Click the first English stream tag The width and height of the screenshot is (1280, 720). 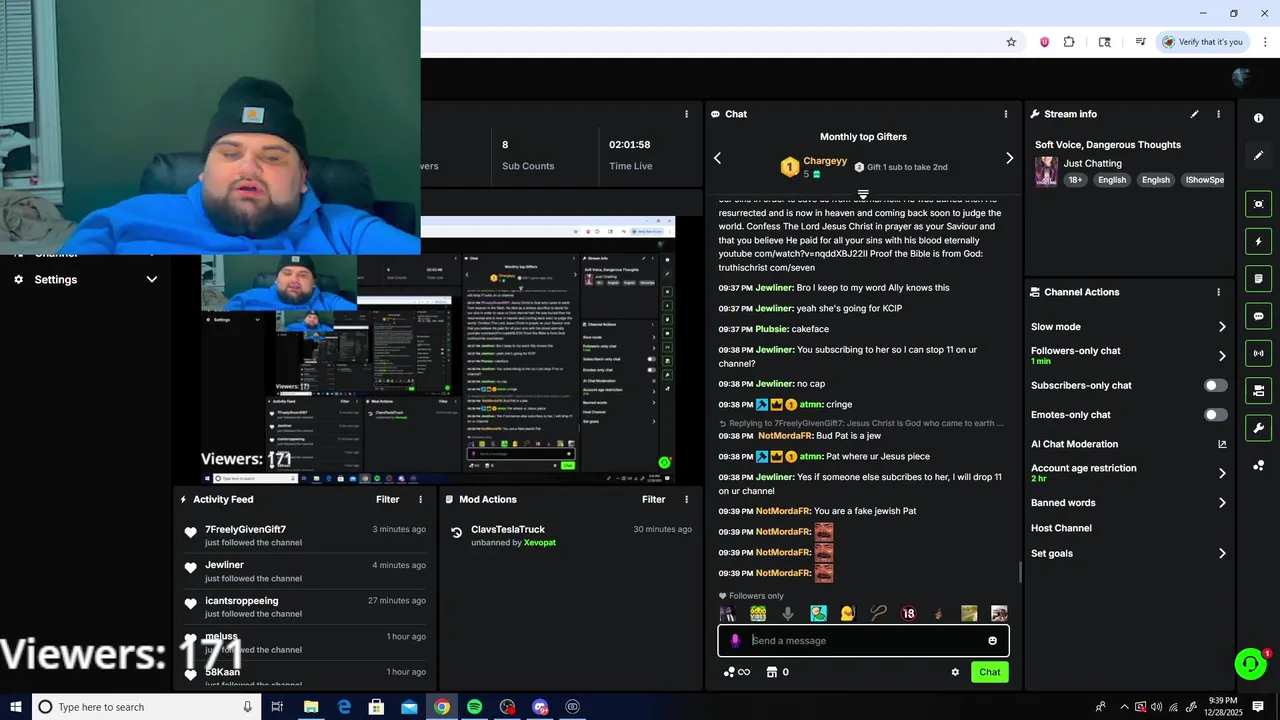1111,180
